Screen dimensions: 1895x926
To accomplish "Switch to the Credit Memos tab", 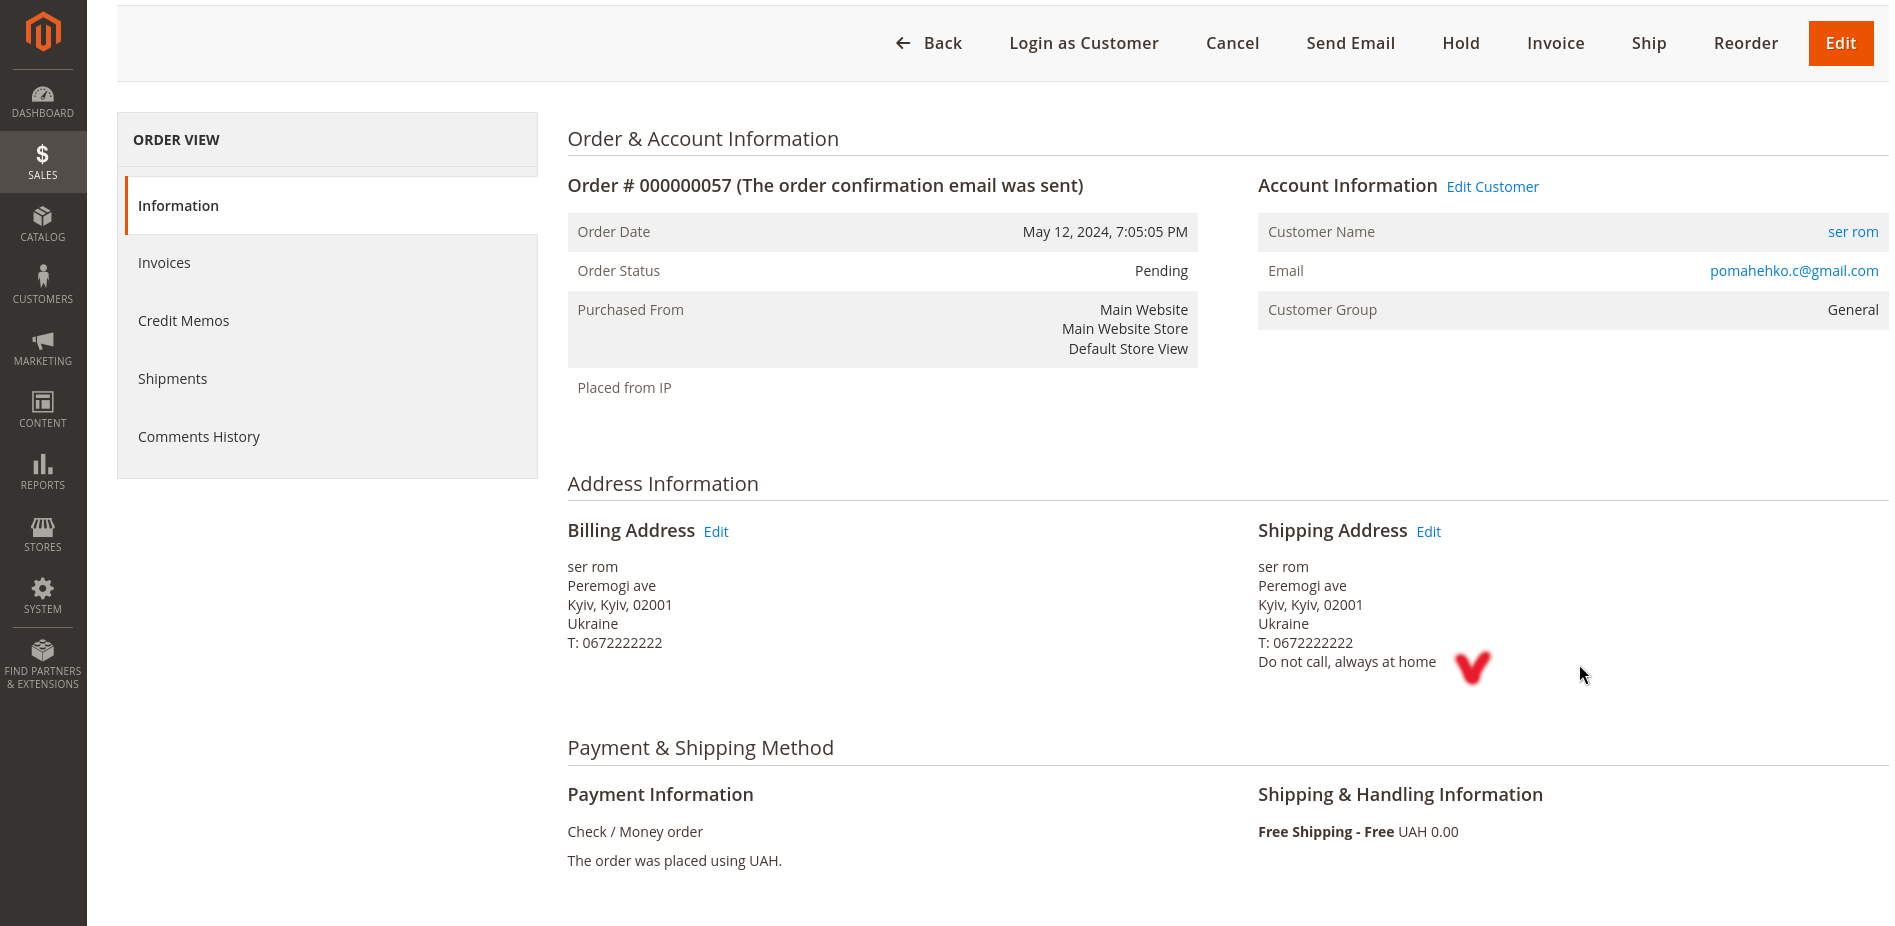I will coord(183,321).
